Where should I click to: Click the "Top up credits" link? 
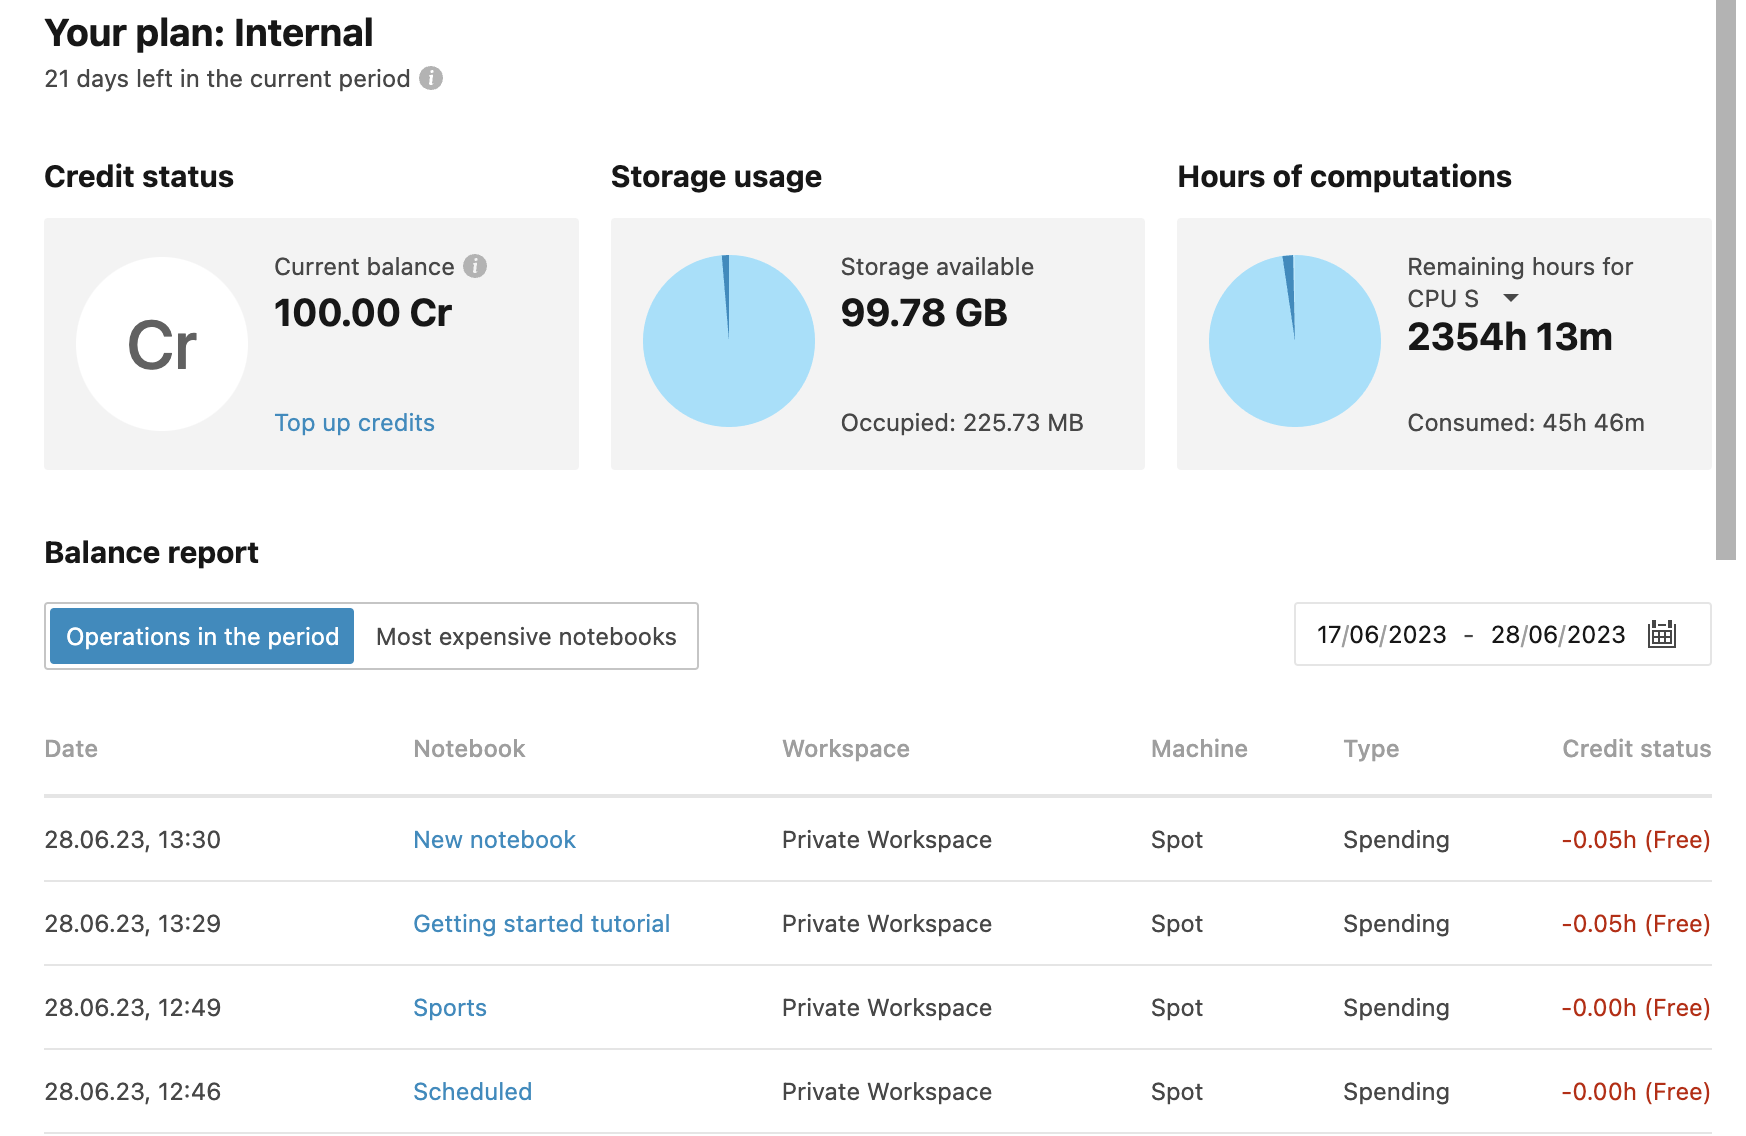354,422
